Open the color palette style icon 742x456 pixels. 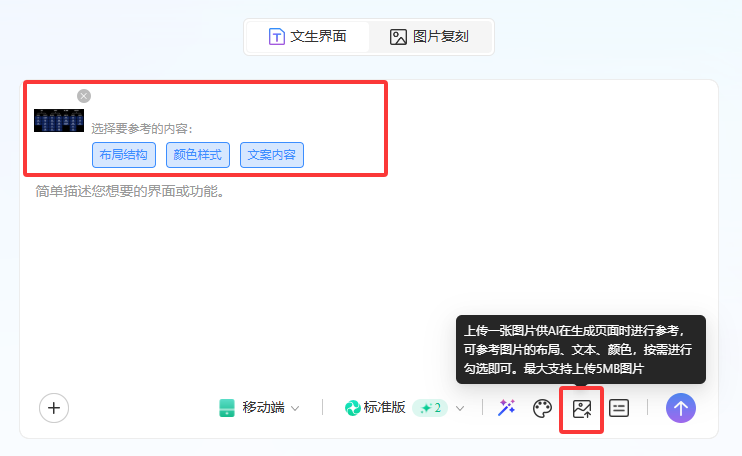pos(542,408)
